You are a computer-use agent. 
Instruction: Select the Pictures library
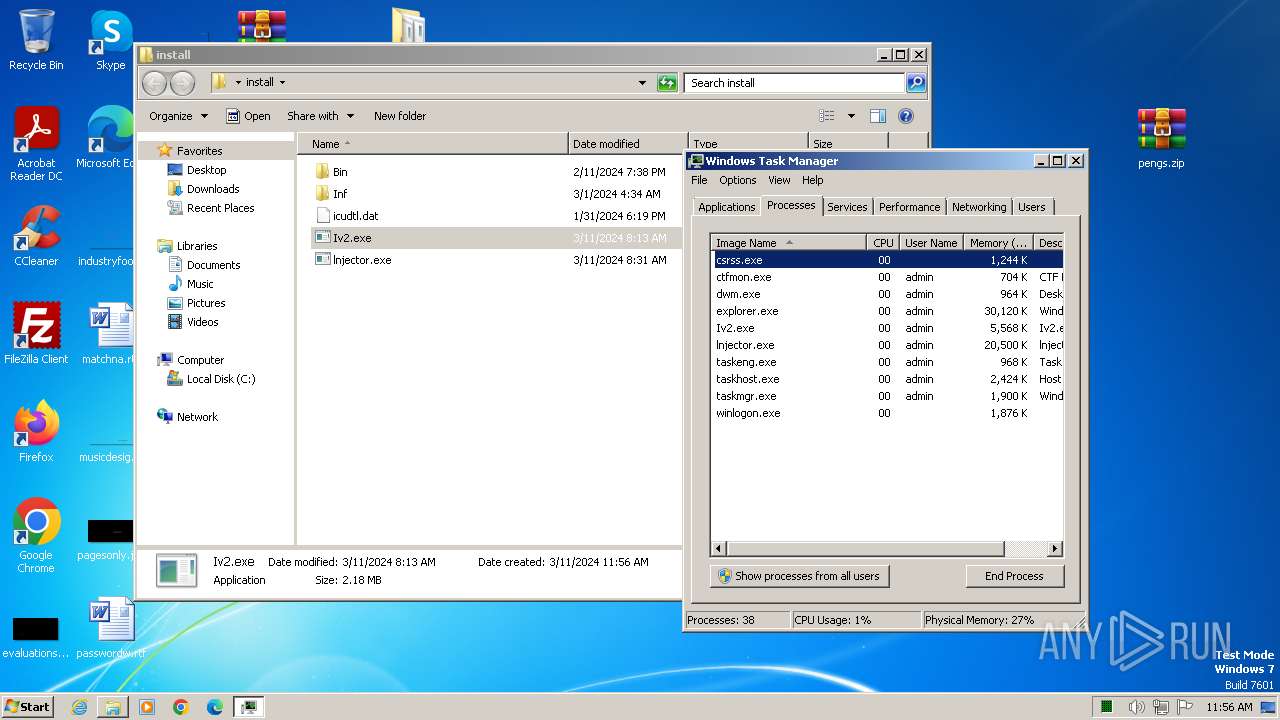206,303
